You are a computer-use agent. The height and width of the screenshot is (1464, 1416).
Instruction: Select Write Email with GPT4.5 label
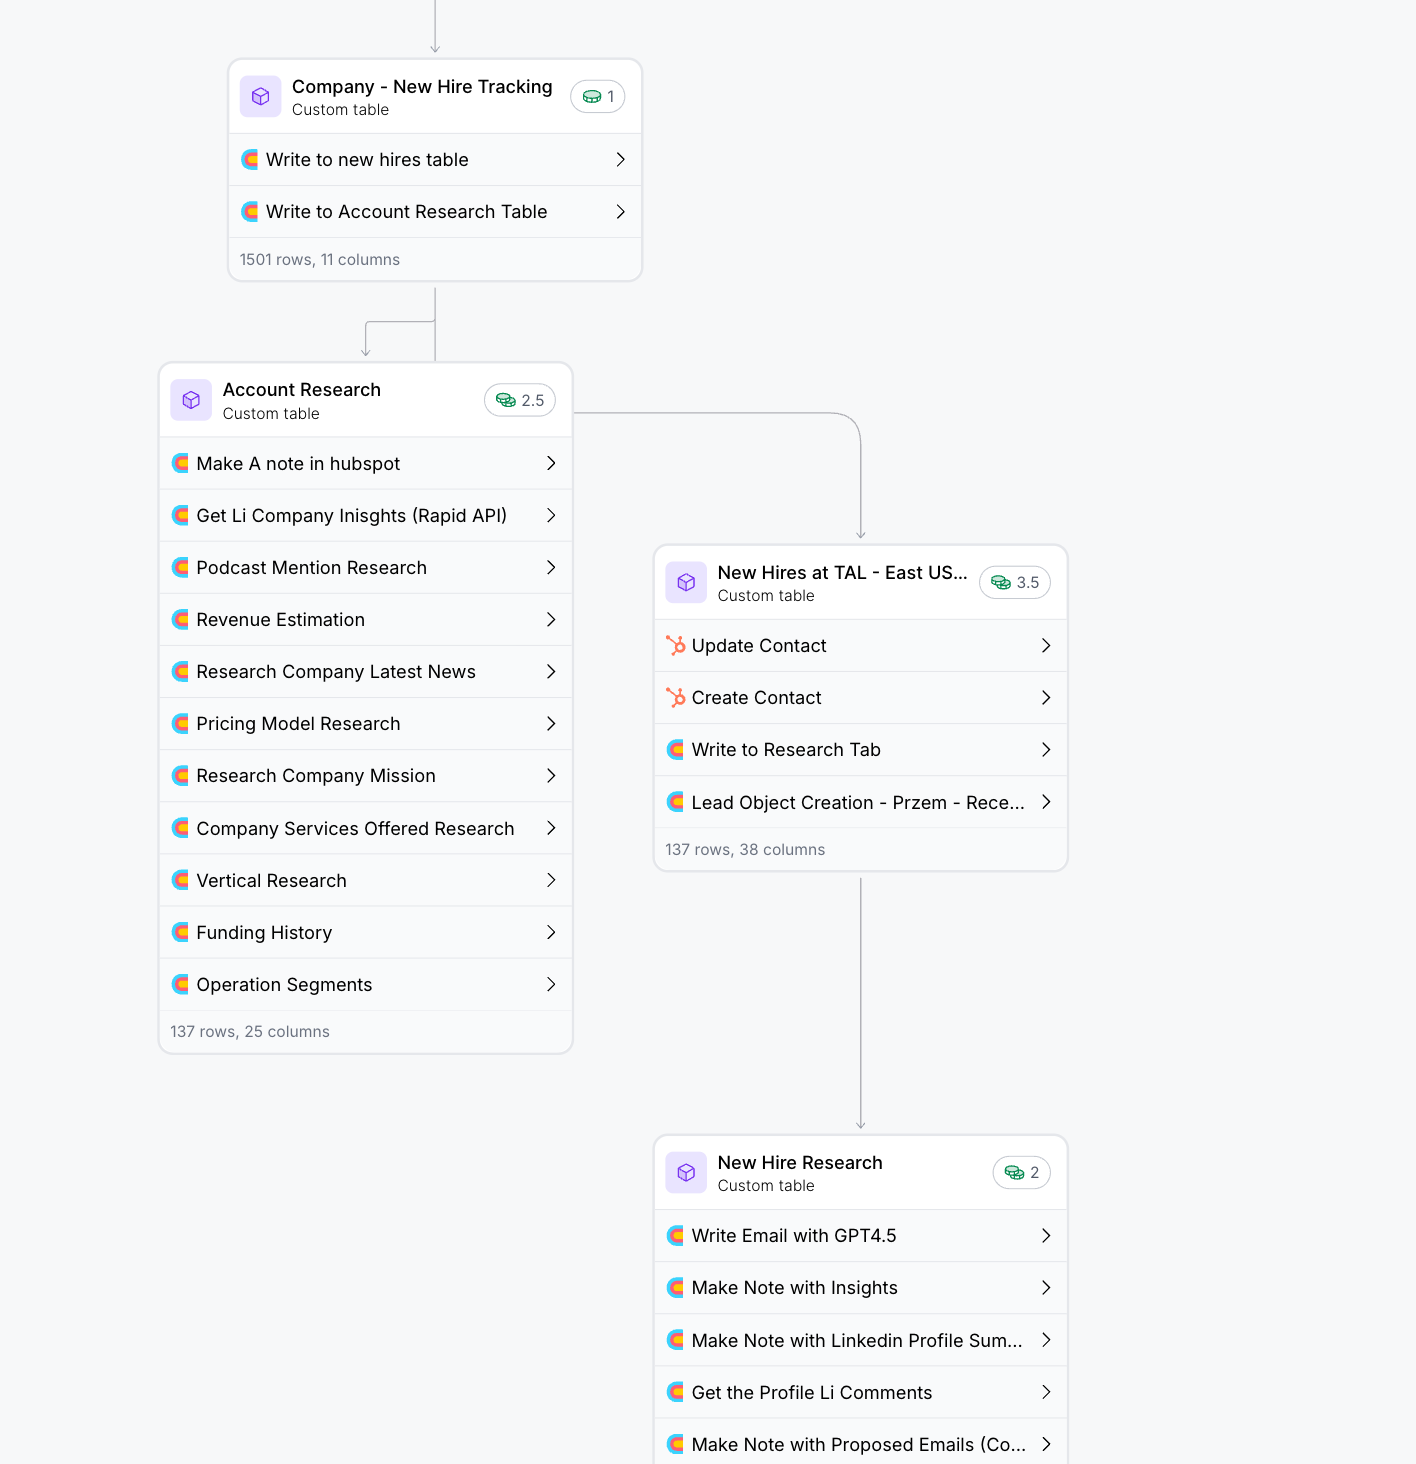tap(794, 1236)
